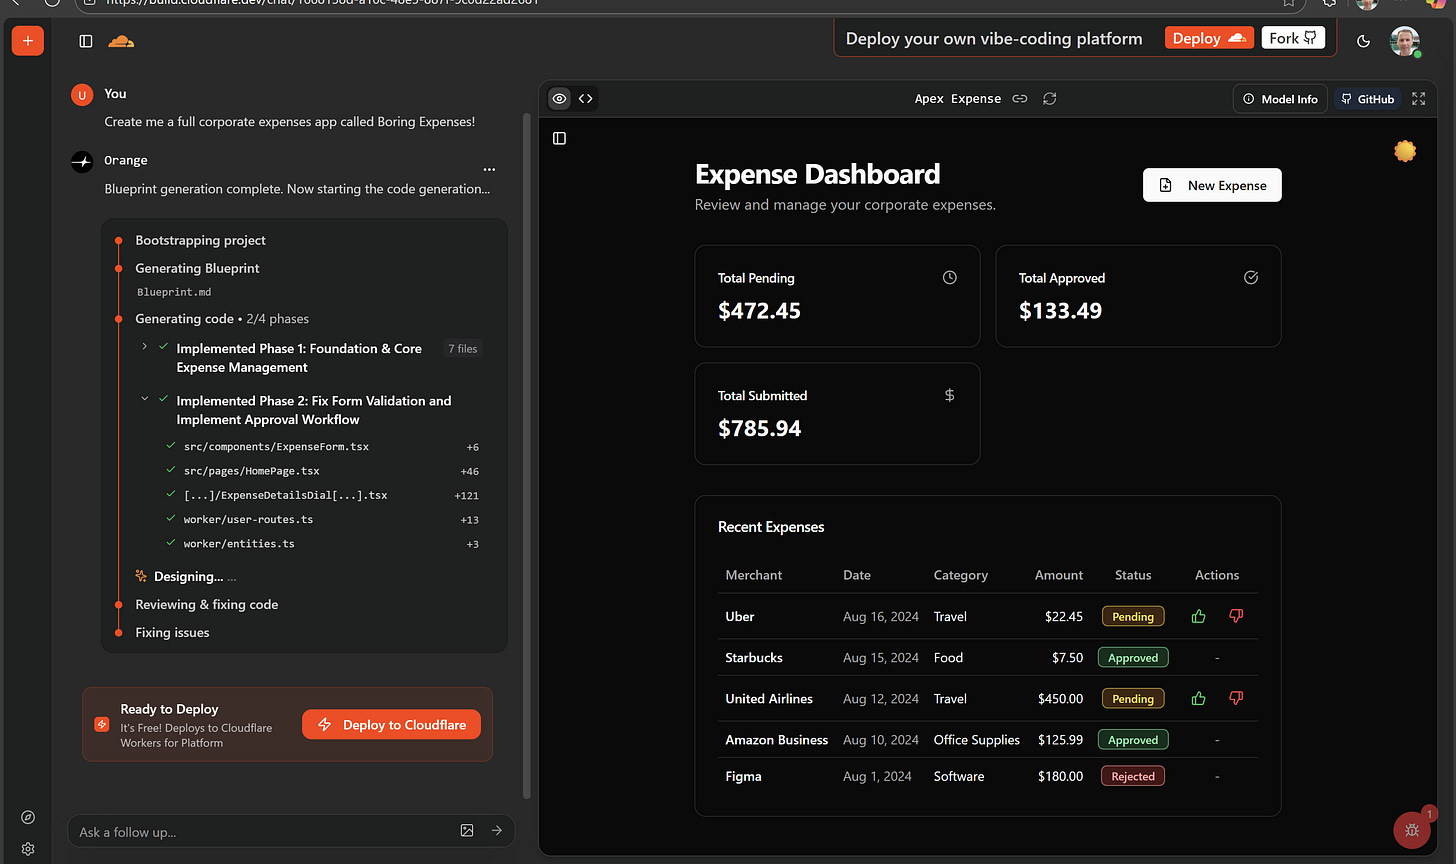Select the Date column header
This screenshot has height=864, width=1456.
click(x=857, y=575)
